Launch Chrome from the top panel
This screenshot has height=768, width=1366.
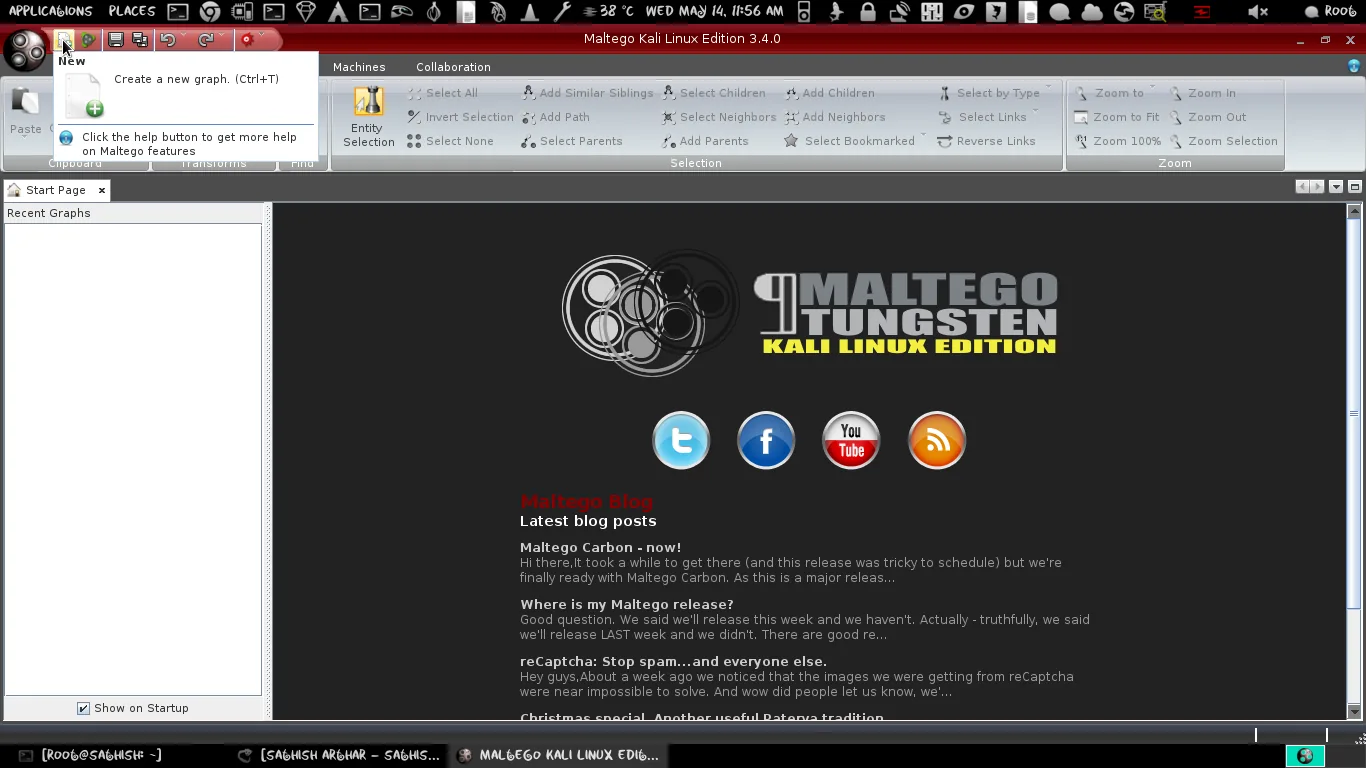pos(210,12)
